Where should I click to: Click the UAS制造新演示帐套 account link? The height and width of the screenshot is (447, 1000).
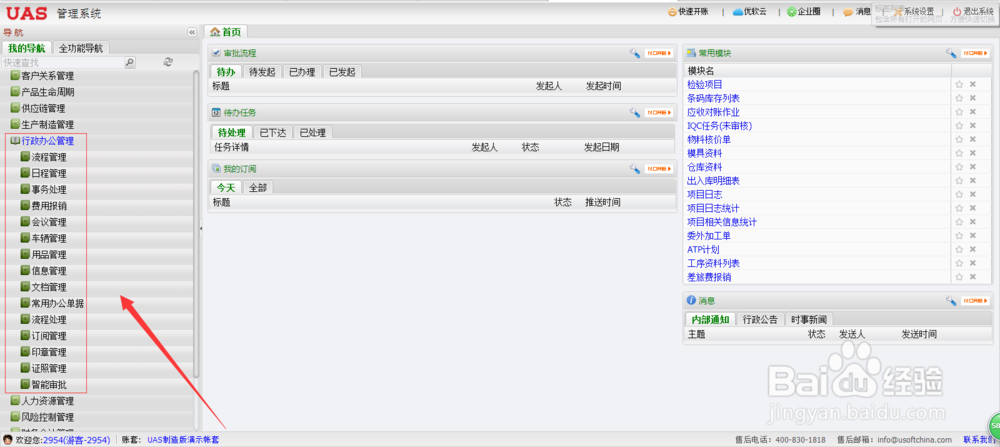183,440
